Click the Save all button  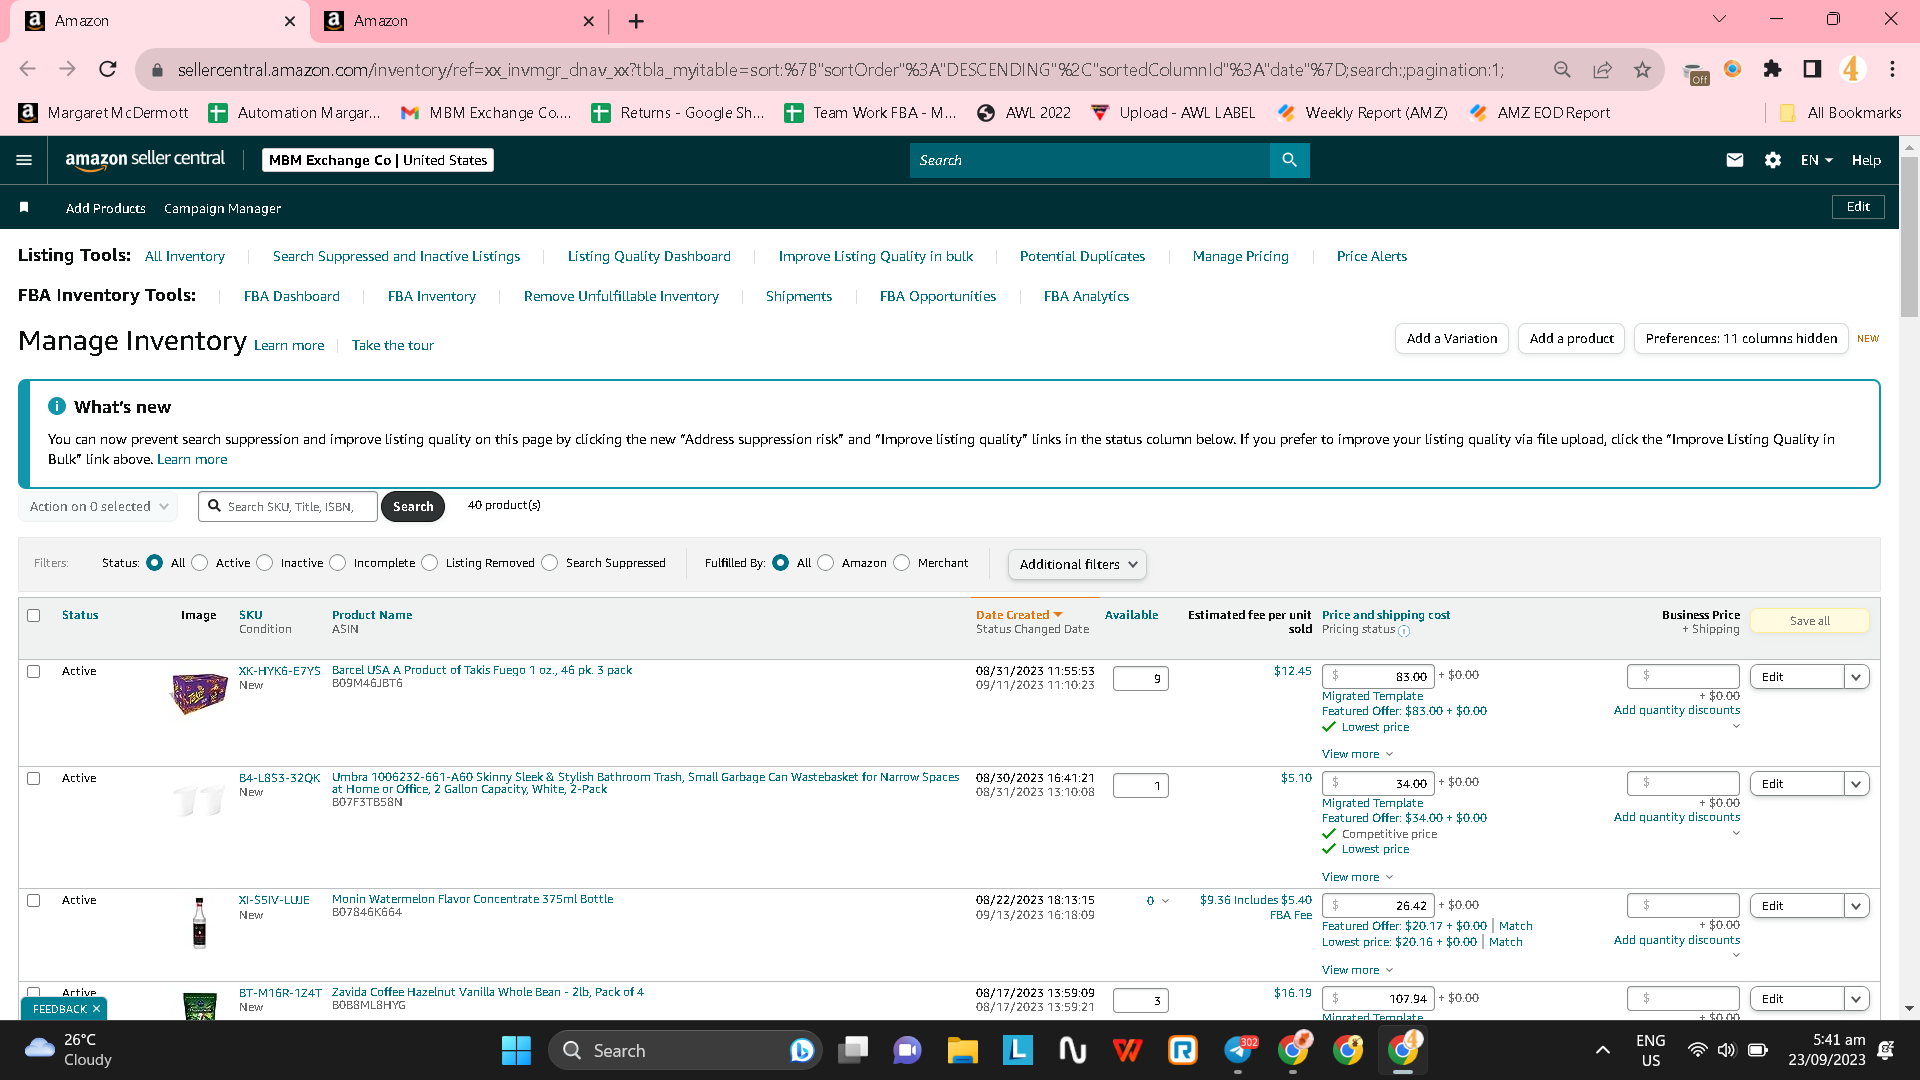(x=1810, y=621)
